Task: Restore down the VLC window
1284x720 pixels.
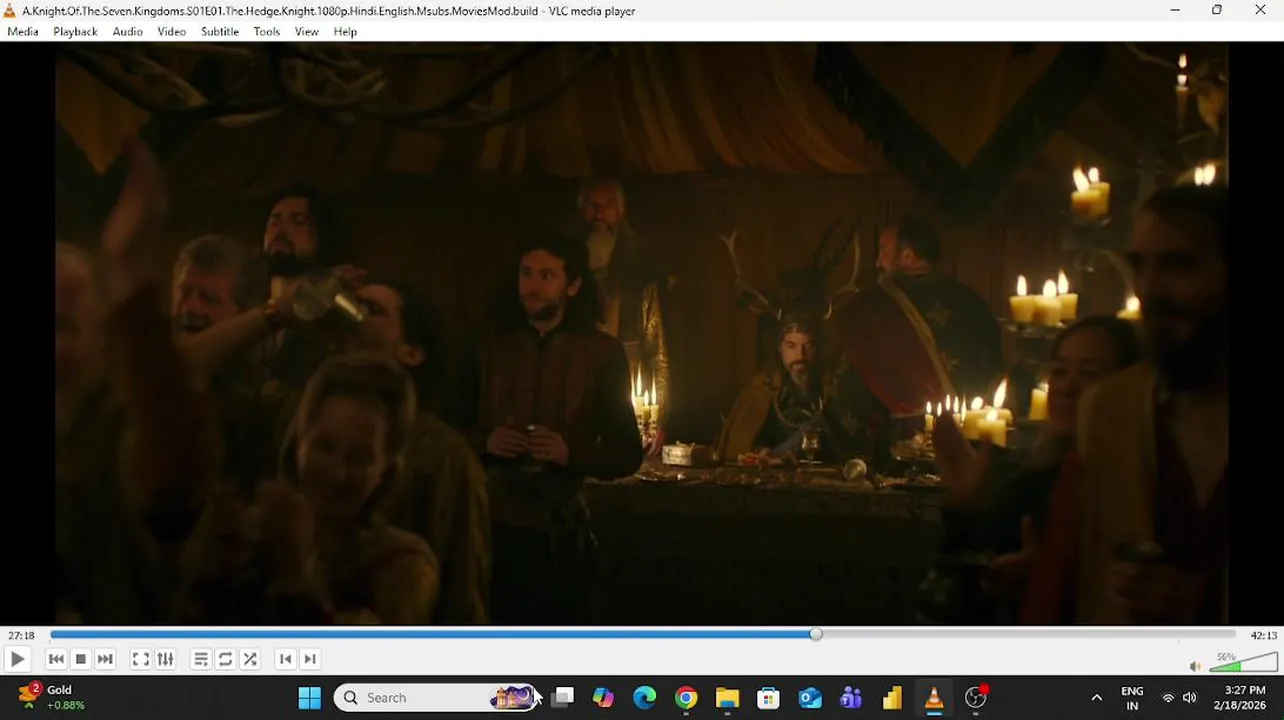Action: [1217, 10]
